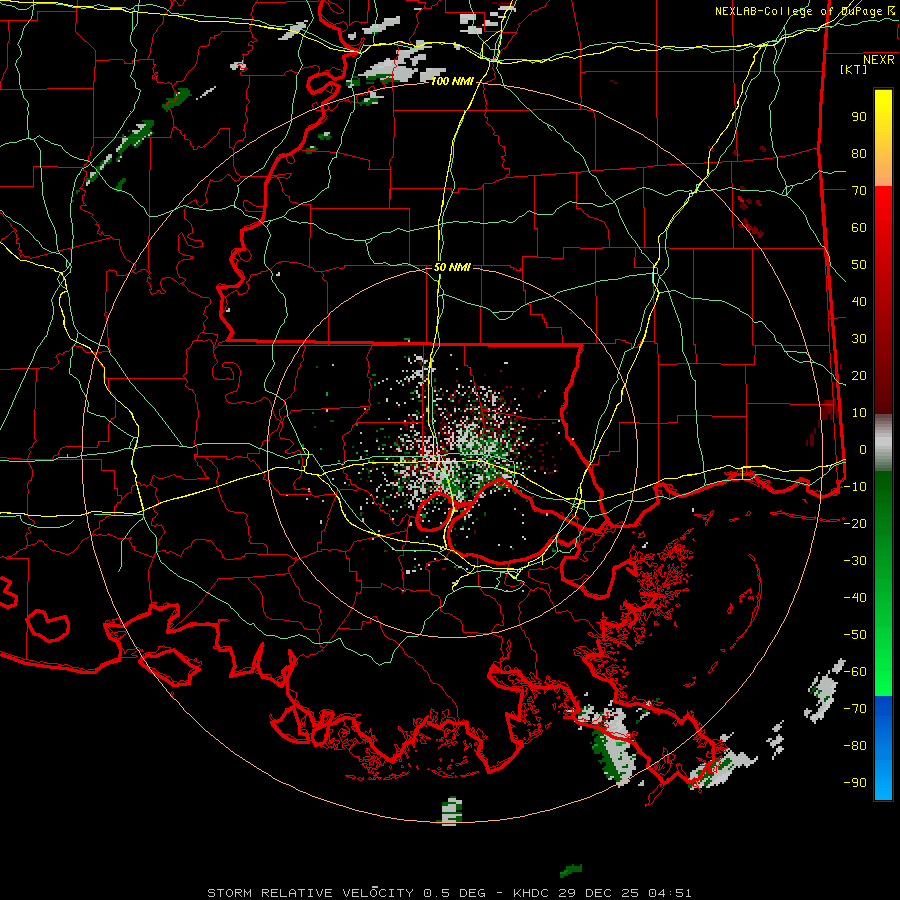Screen dimensions: 900x900
Task: Click the gray near-zero segment of color bar
Action: [x=883, y=443]
